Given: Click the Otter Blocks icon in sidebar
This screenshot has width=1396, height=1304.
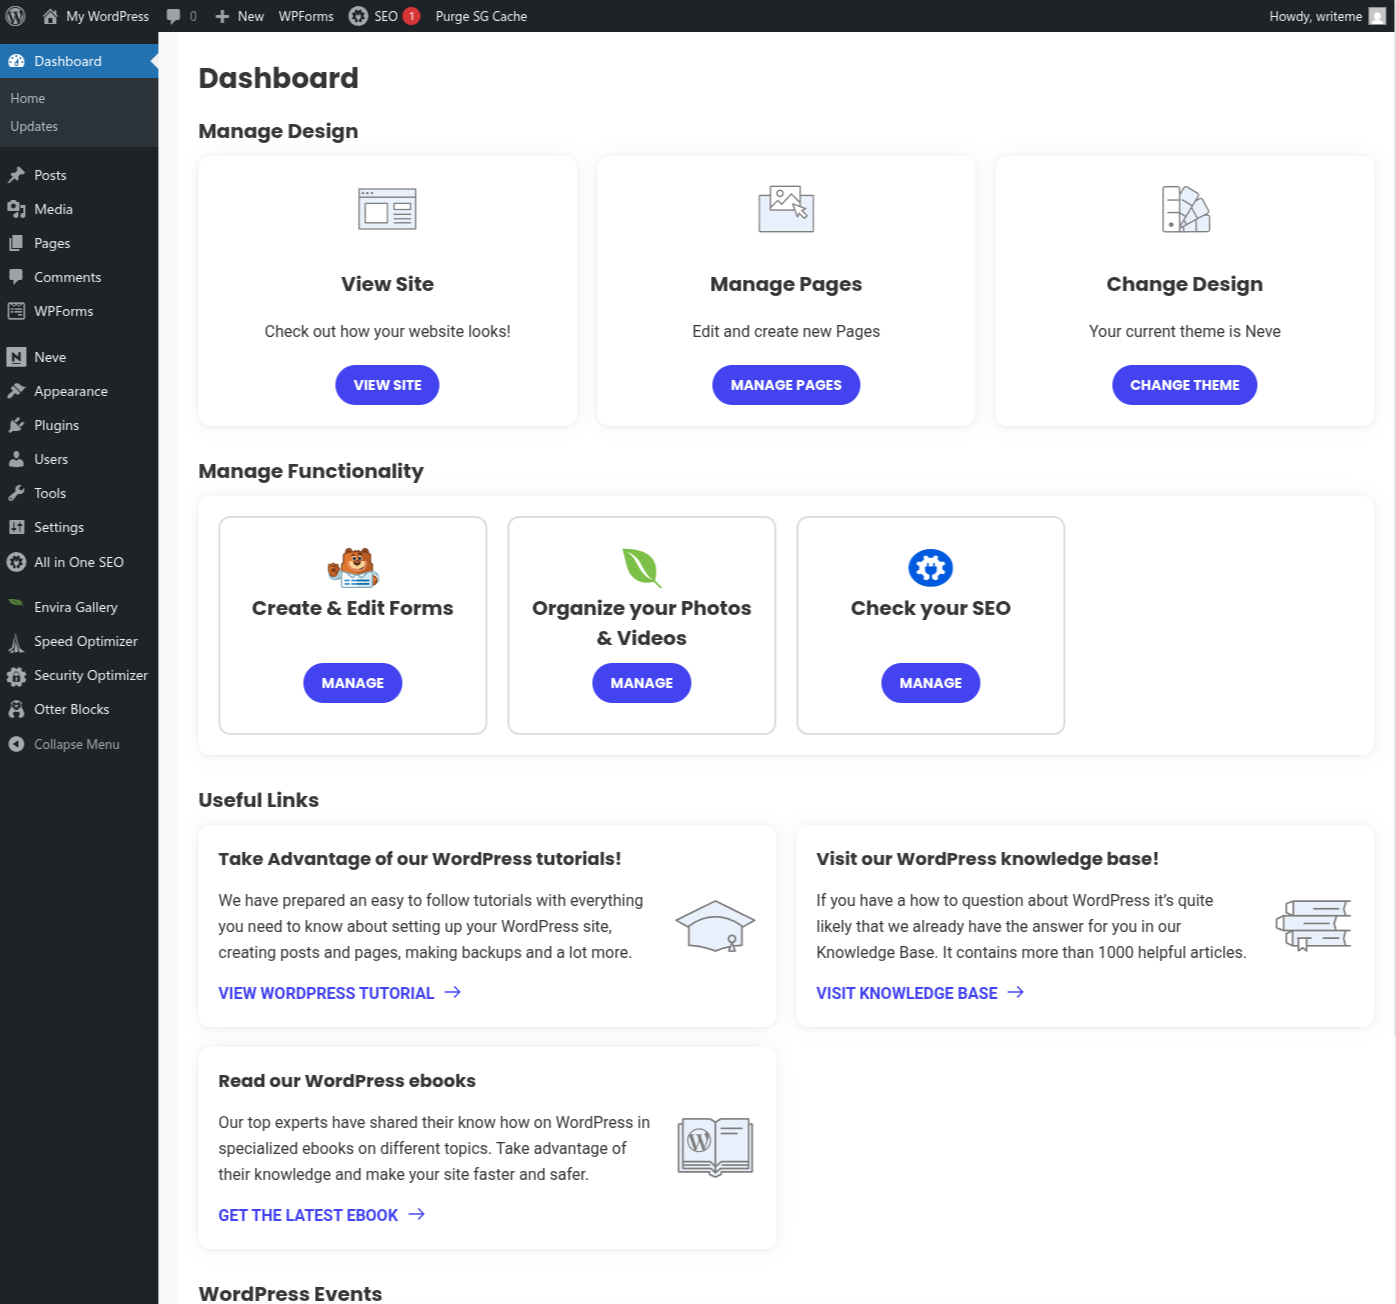Looking at the screenshot, I should click(17, 709).
